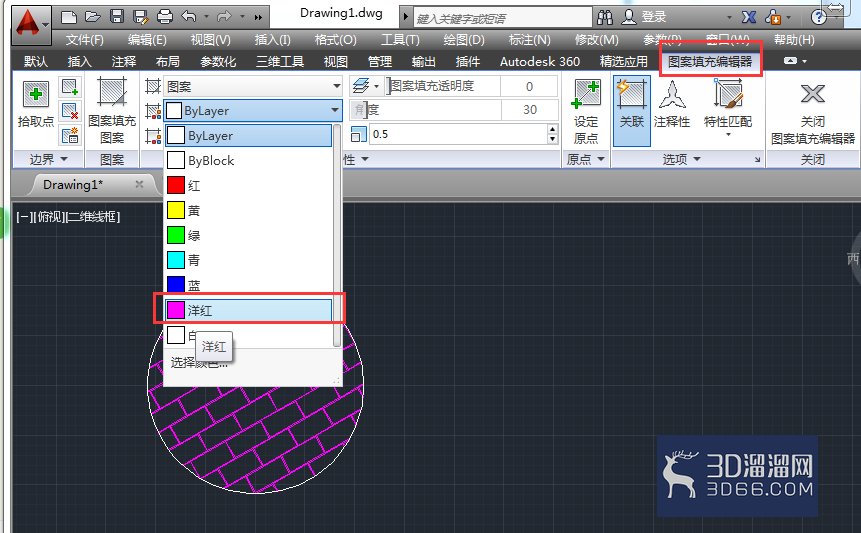Expand the 原点 panel arrow
Image resolution: width=861 pixels, height=533 pixels.
[601, 159]
